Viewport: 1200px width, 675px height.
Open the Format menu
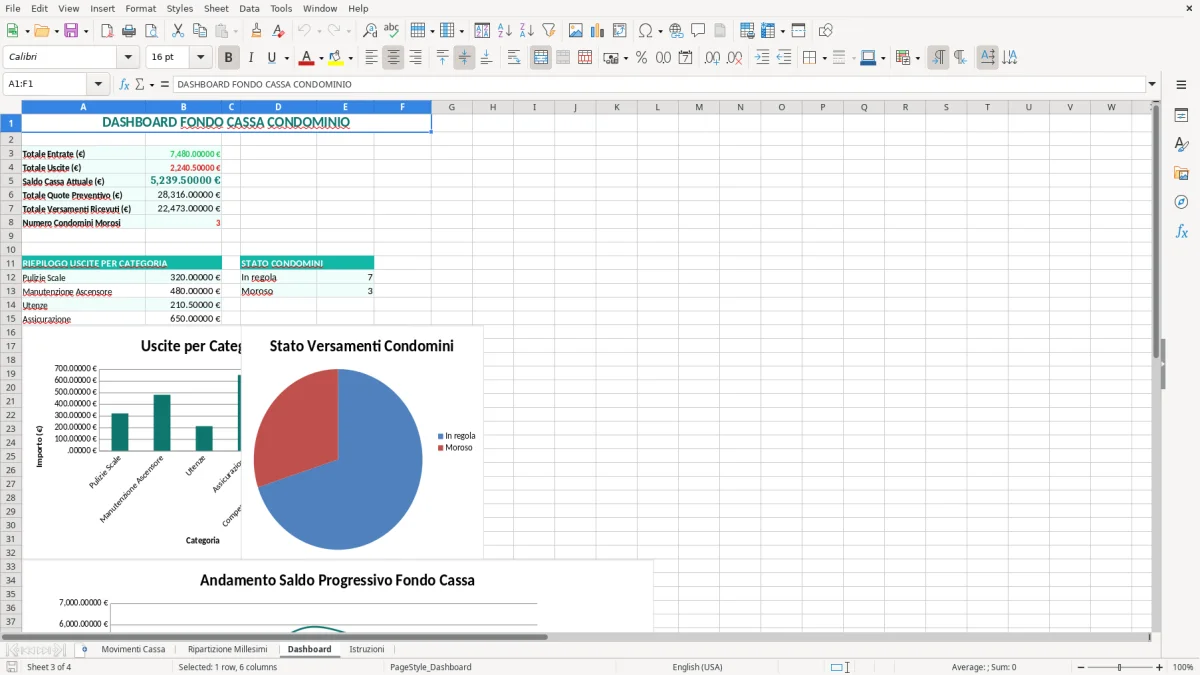tap(140, 8)
